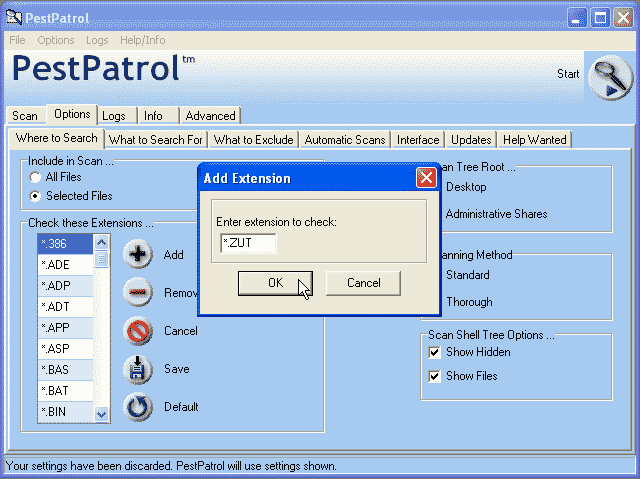The image size is (640, 479).
Task: Click the floppy disk Save icon
Action: coord(138,369)
